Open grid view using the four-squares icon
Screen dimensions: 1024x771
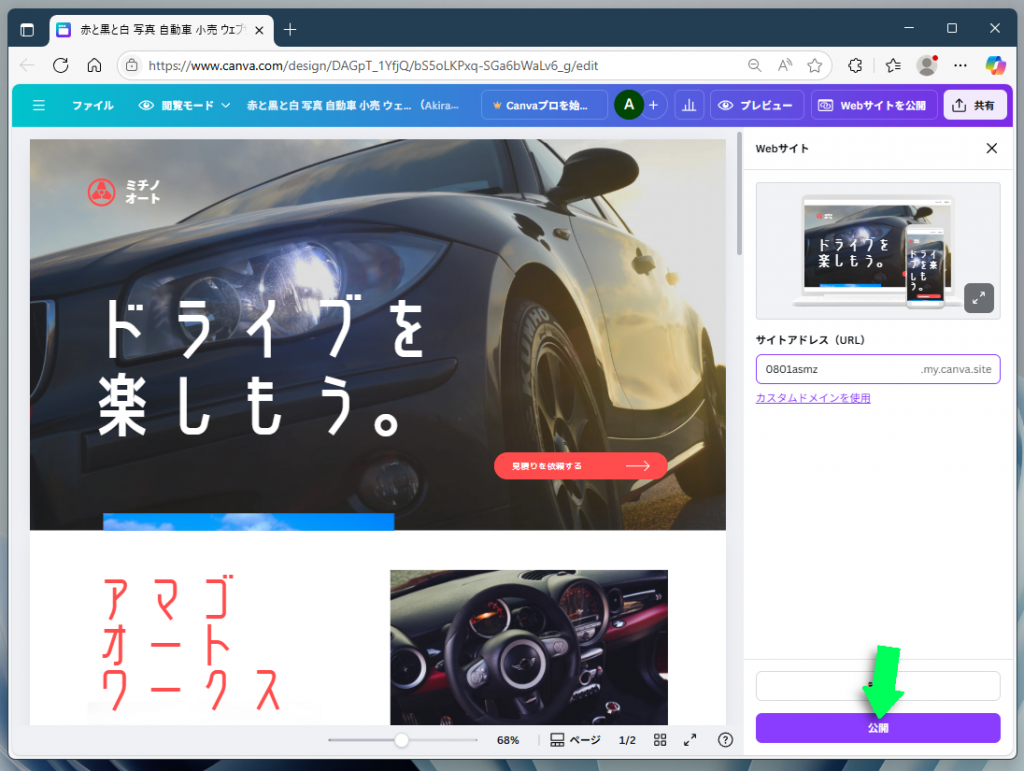tap(660, 740)
